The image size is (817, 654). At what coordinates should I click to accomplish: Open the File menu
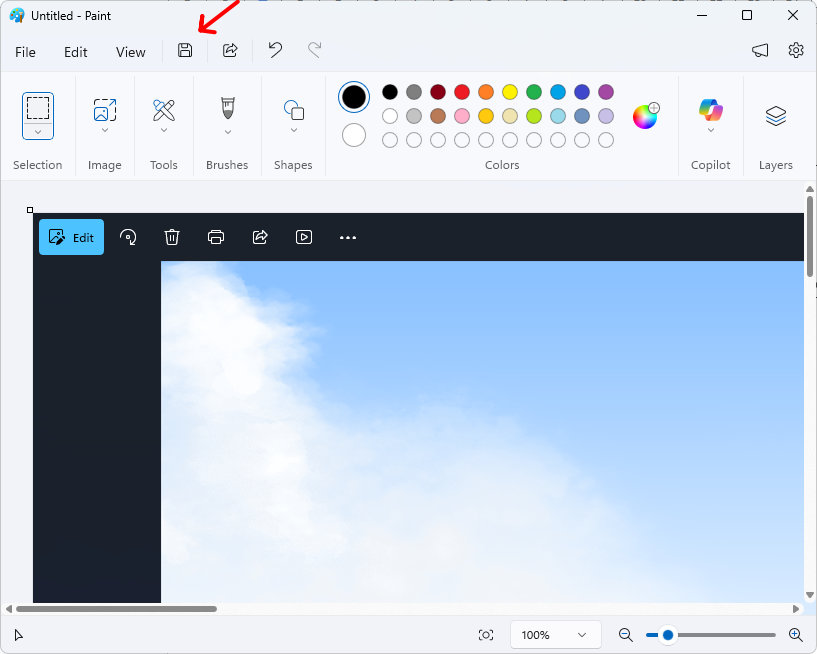[x=25, y=51]
